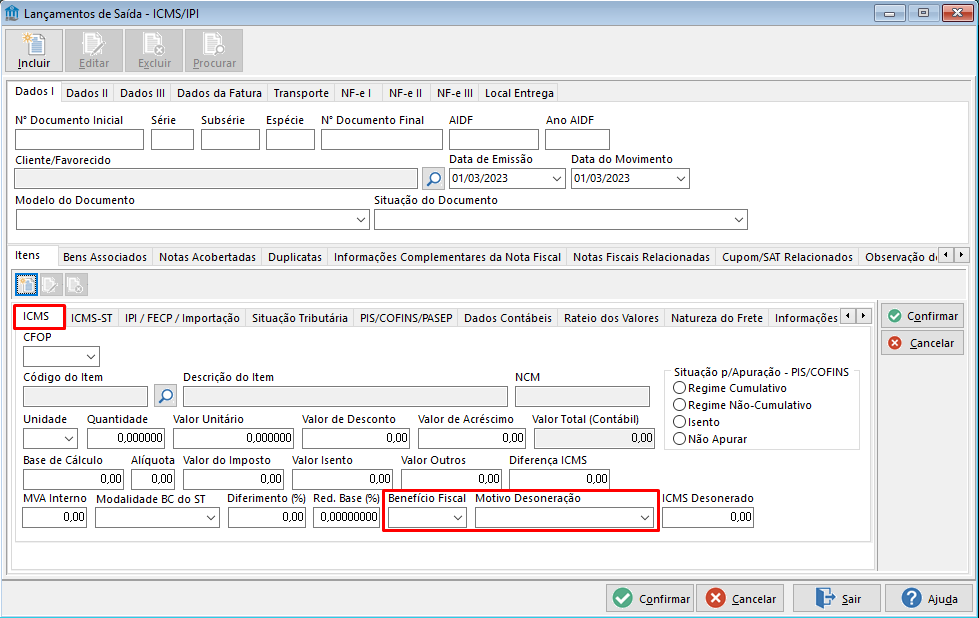Click the bottom Cancelar button
979x618 pixels.
pyautogui.click(x=741, y=599)
